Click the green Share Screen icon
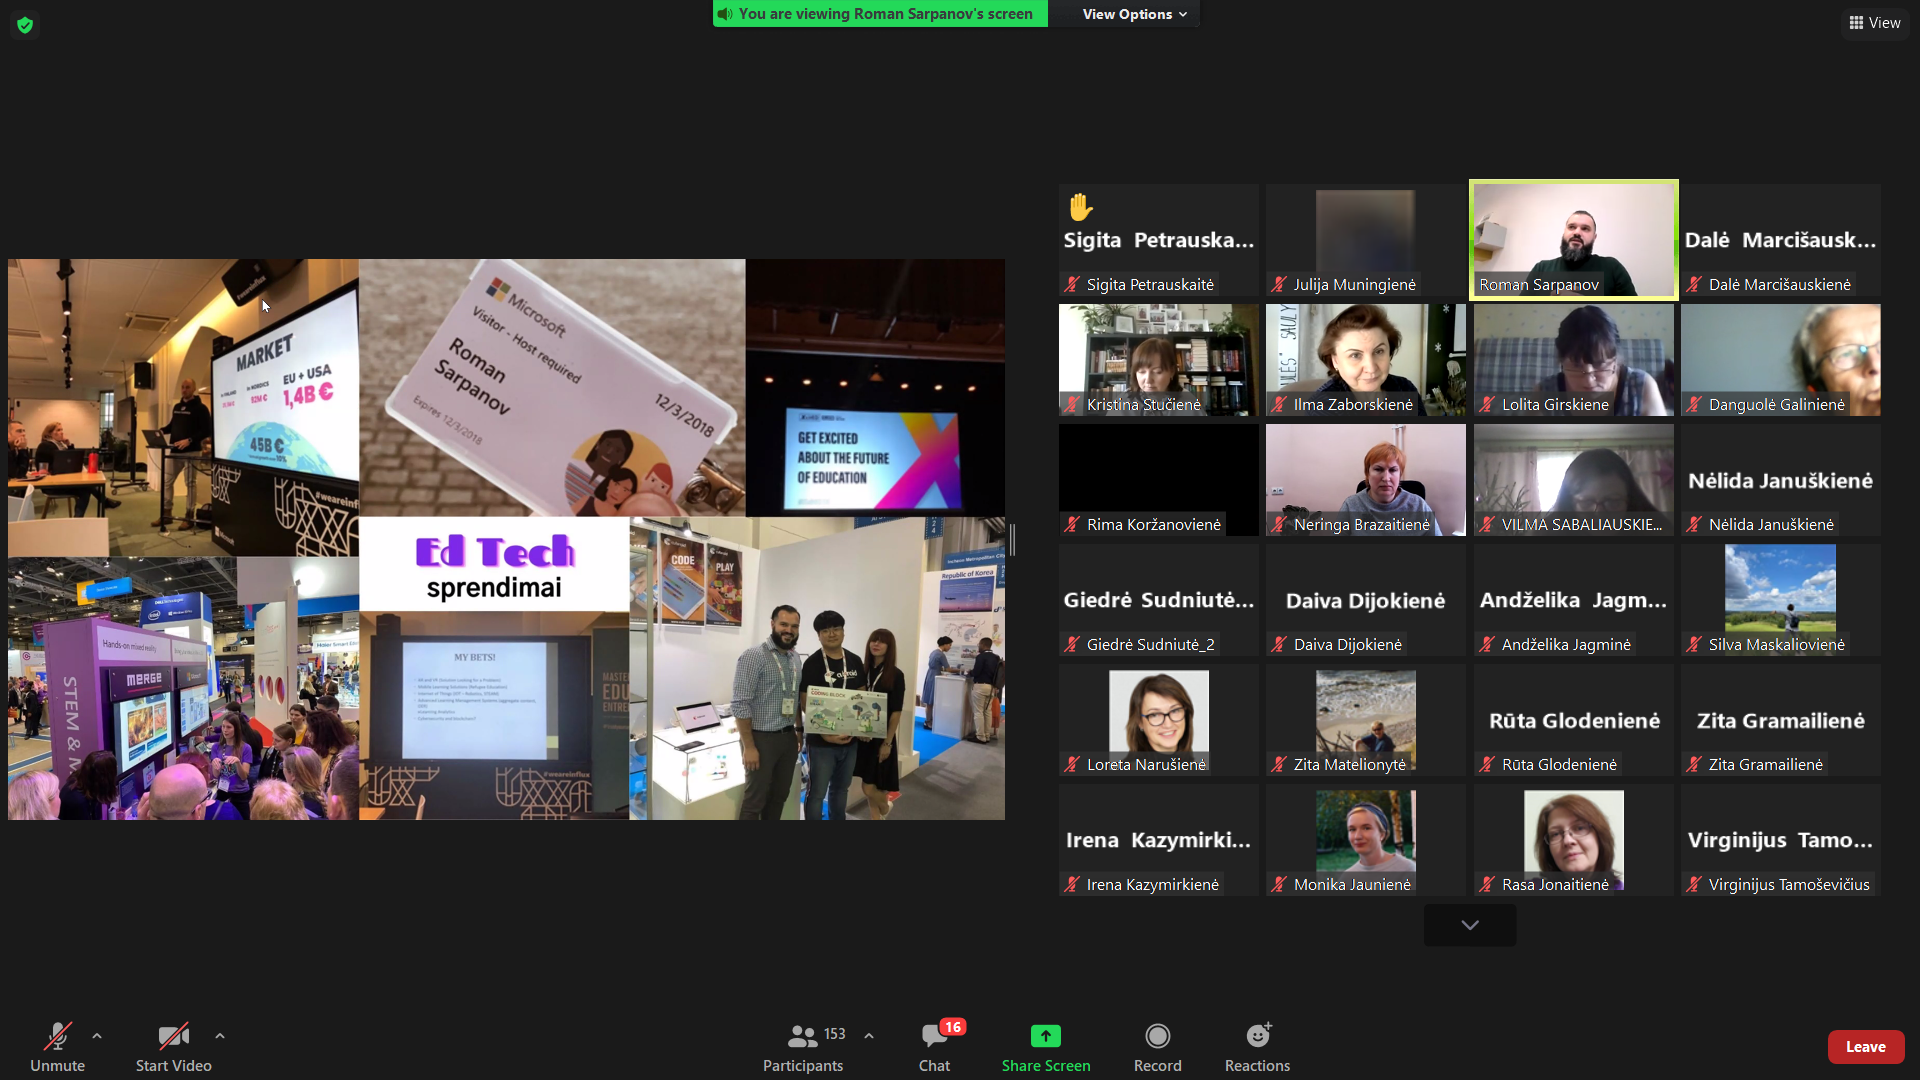This screenshot has width=1920, height=1080. [1045, 1037]
